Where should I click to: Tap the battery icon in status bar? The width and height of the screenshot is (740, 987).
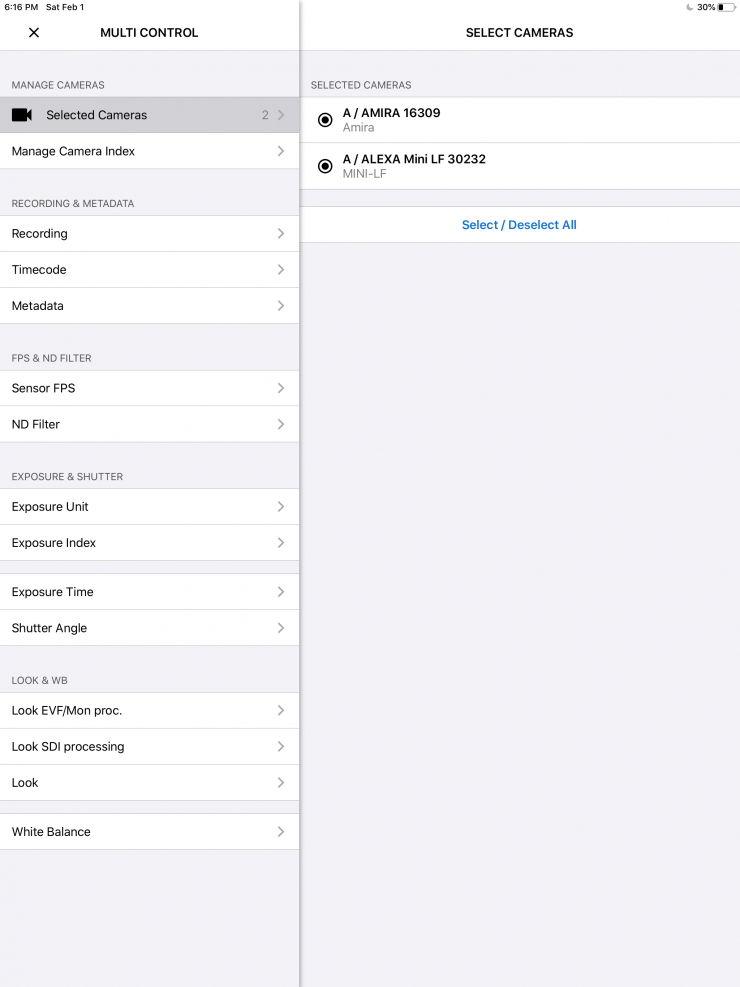[x=726, y=7]
